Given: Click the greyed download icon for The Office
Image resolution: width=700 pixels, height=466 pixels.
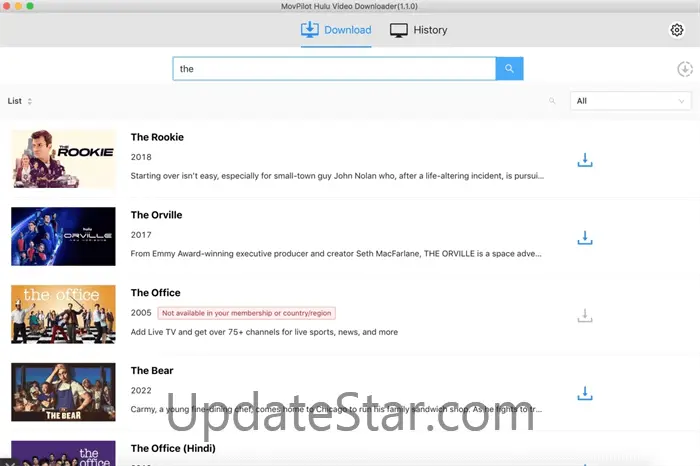Looking at the screenshot, I should pyautogui.click(x=585, y=316).
